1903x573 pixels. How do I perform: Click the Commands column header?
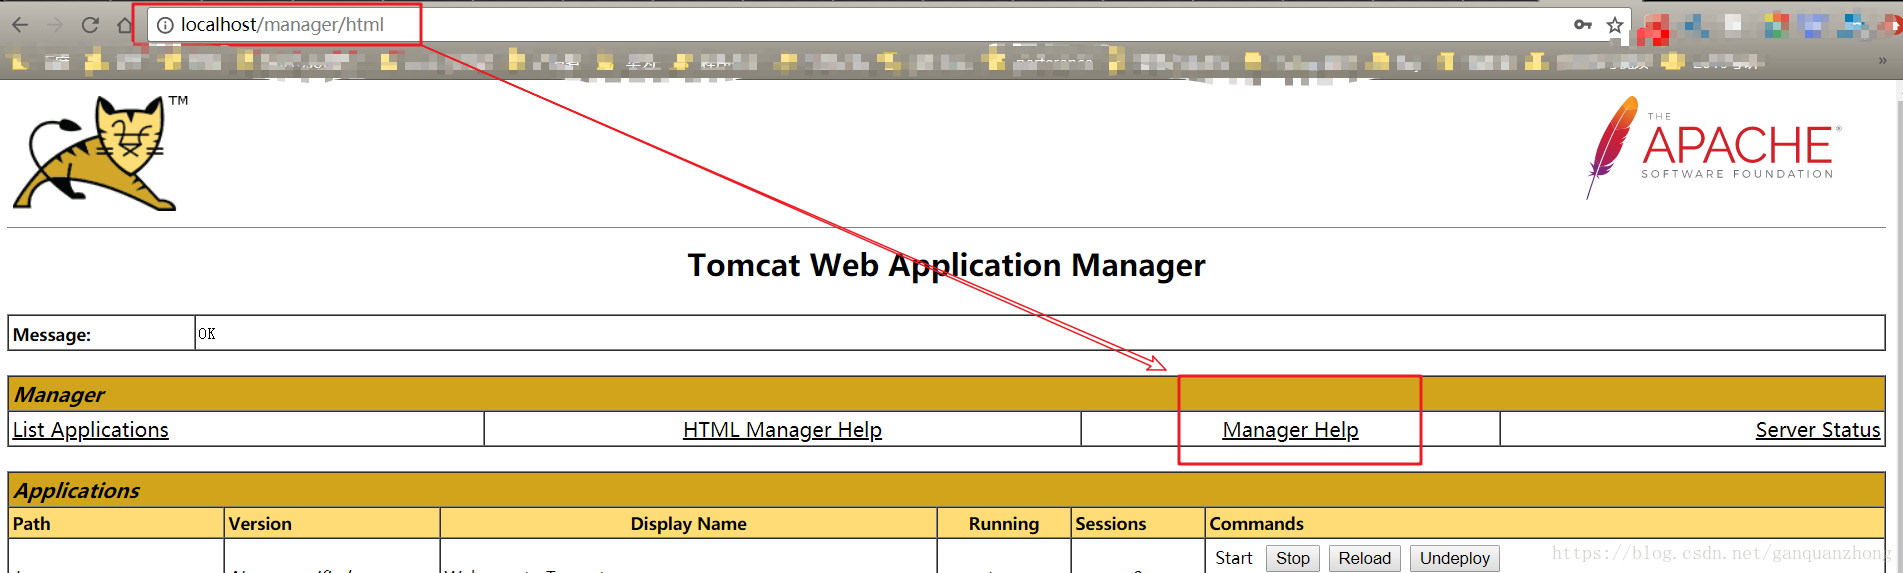tap(1545, 524)
